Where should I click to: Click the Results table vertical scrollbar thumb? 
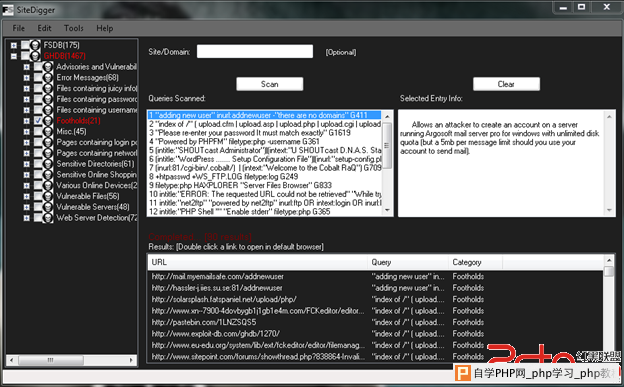point(609,272)
